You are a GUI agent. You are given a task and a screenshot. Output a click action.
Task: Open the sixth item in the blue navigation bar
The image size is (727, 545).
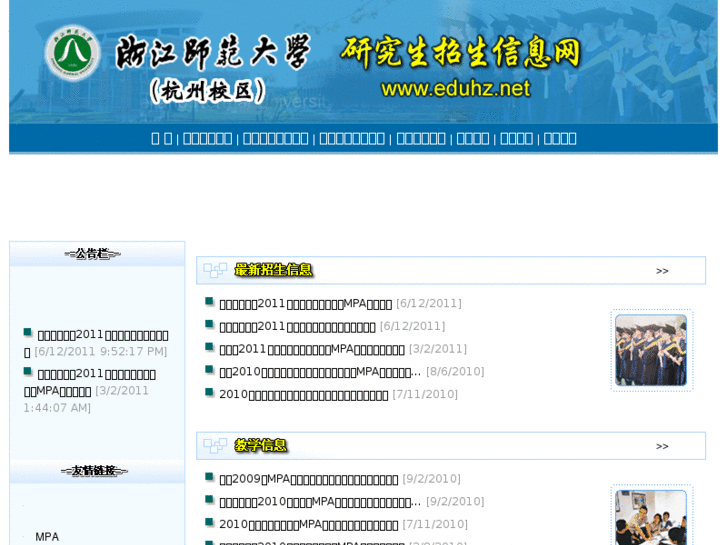pyautogui.click(x=472, y=138)
